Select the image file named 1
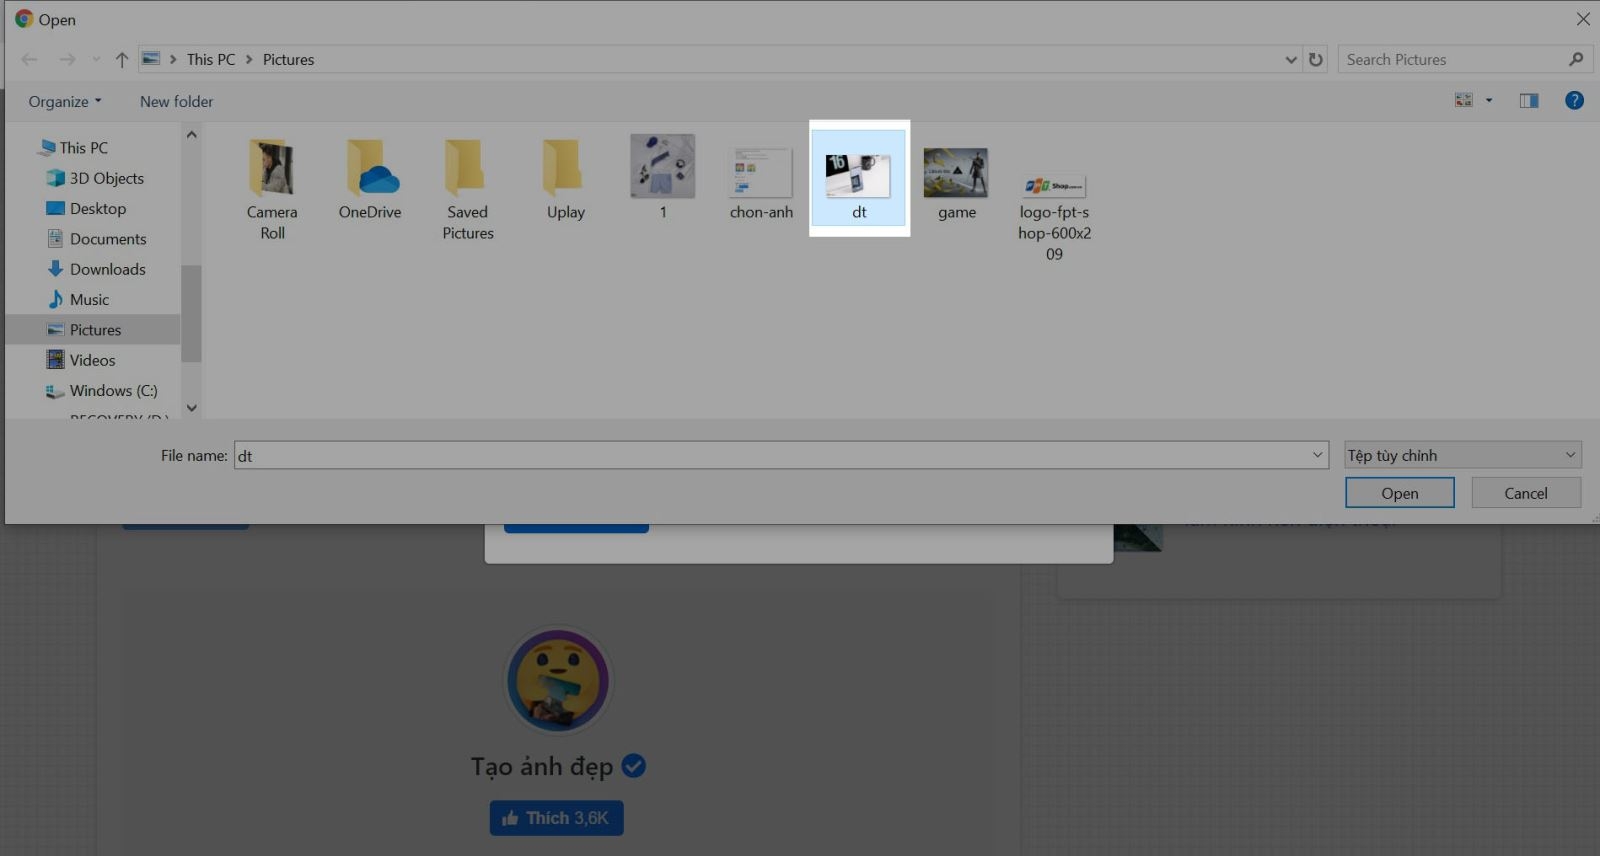Image resolution: width=1600 pixels, height=856 pixels. [x=663, y=178]
